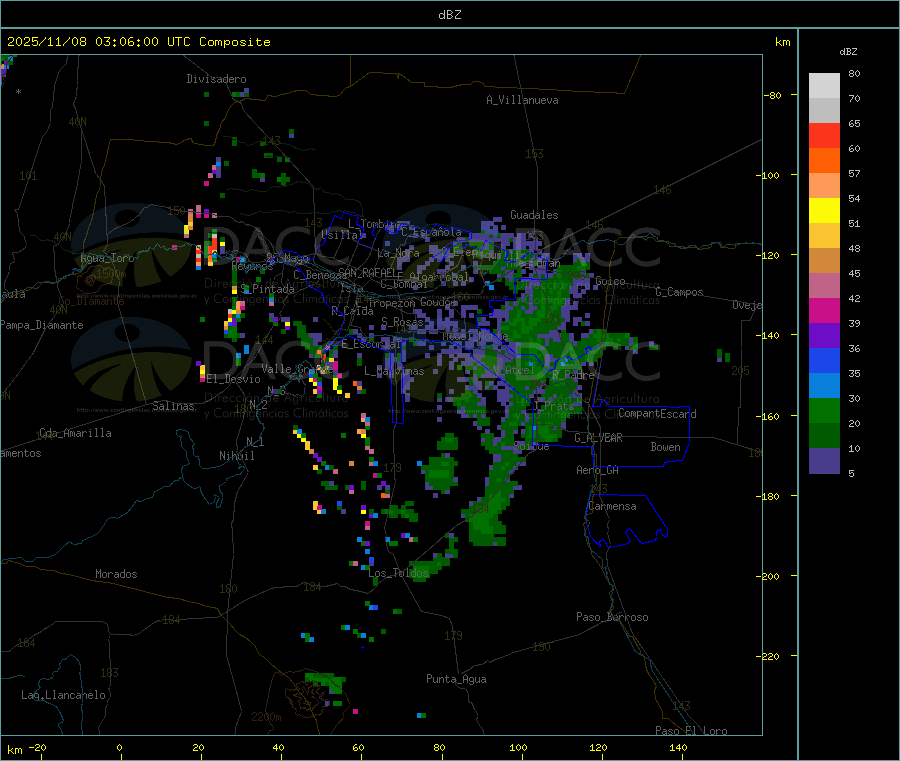Click the Divisadero place label

coord(216,79)
